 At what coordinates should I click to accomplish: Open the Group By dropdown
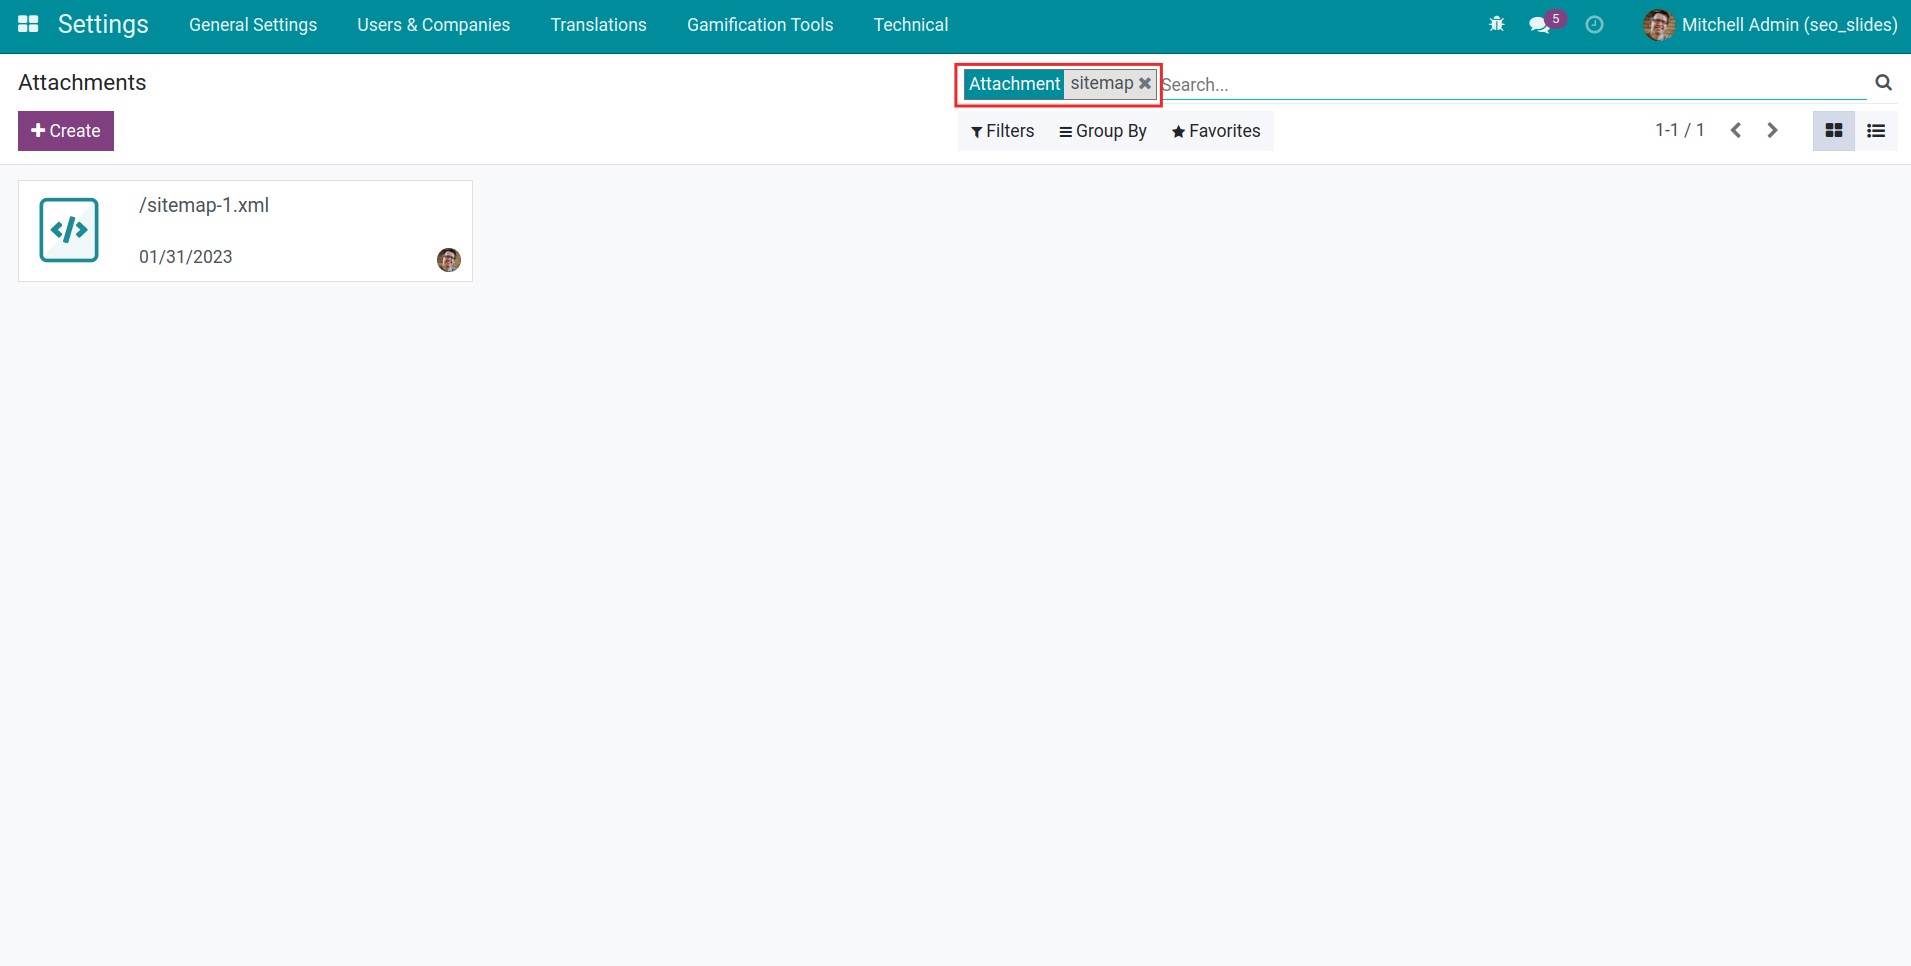click(1103, 131)
